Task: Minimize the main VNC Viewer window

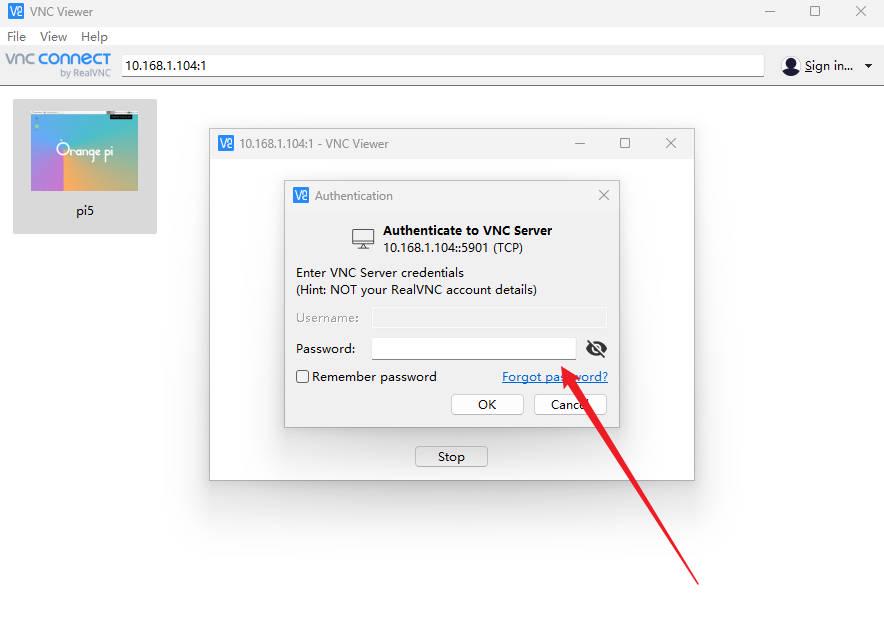Action: click(x=770, y=11)
